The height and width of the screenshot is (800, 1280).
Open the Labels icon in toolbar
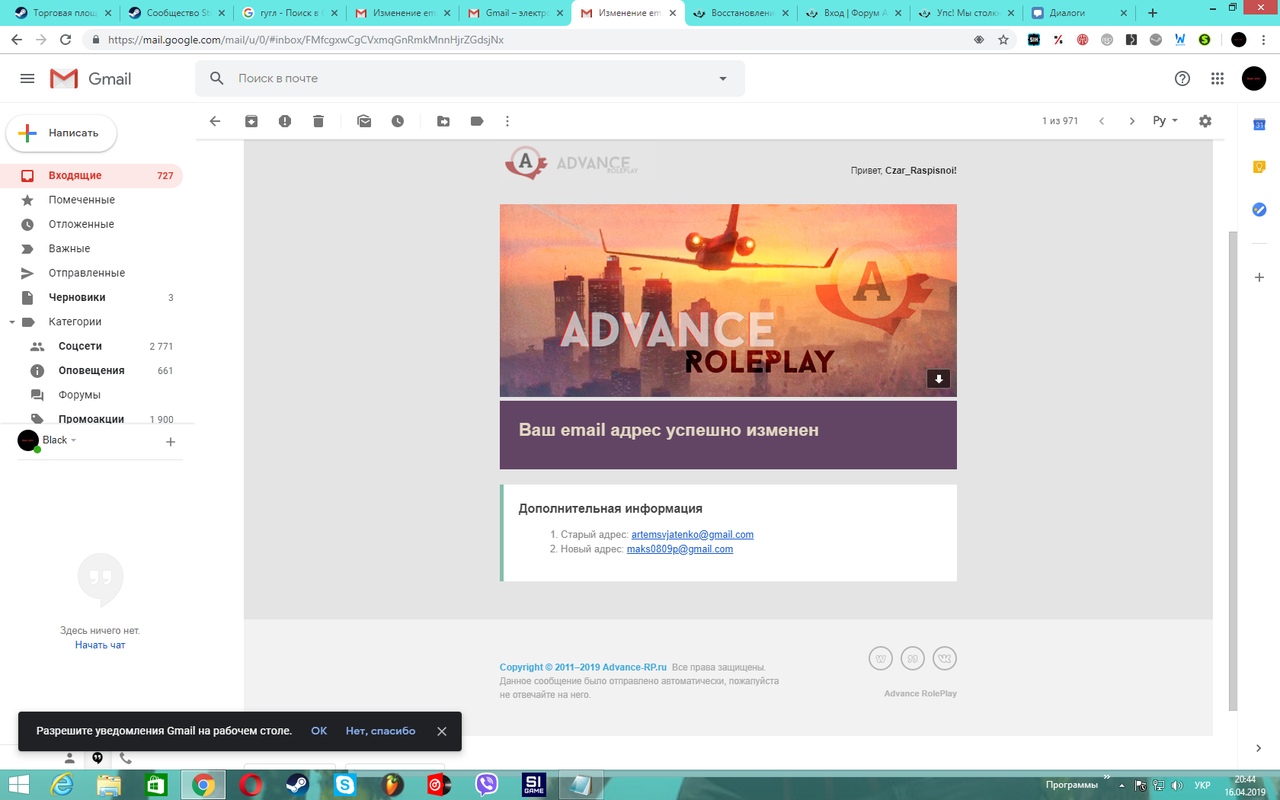click(x=477, y=121)
